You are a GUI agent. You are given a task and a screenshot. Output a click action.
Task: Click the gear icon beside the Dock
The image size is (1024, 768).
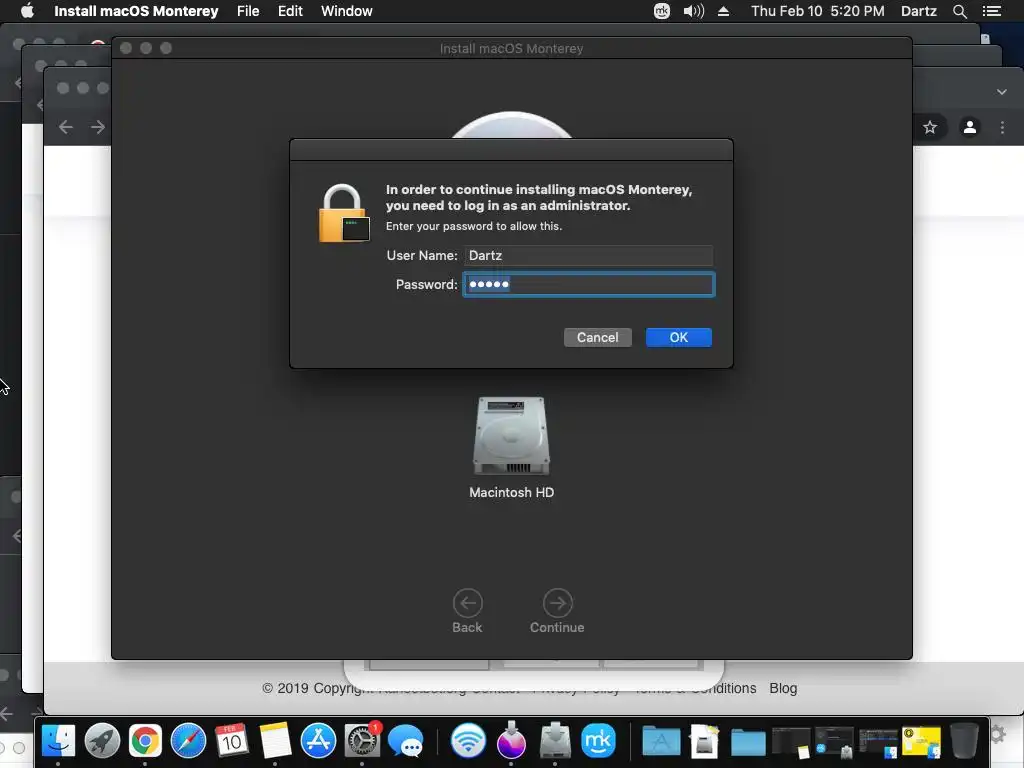[x=997, y=735]
